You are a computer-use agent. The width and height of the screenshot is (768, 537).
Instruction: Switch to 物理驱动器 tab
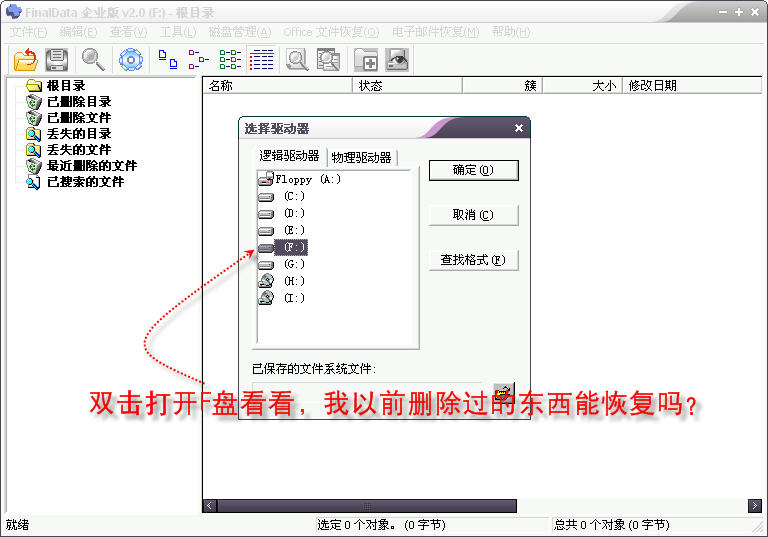click(x=361, y=158)
